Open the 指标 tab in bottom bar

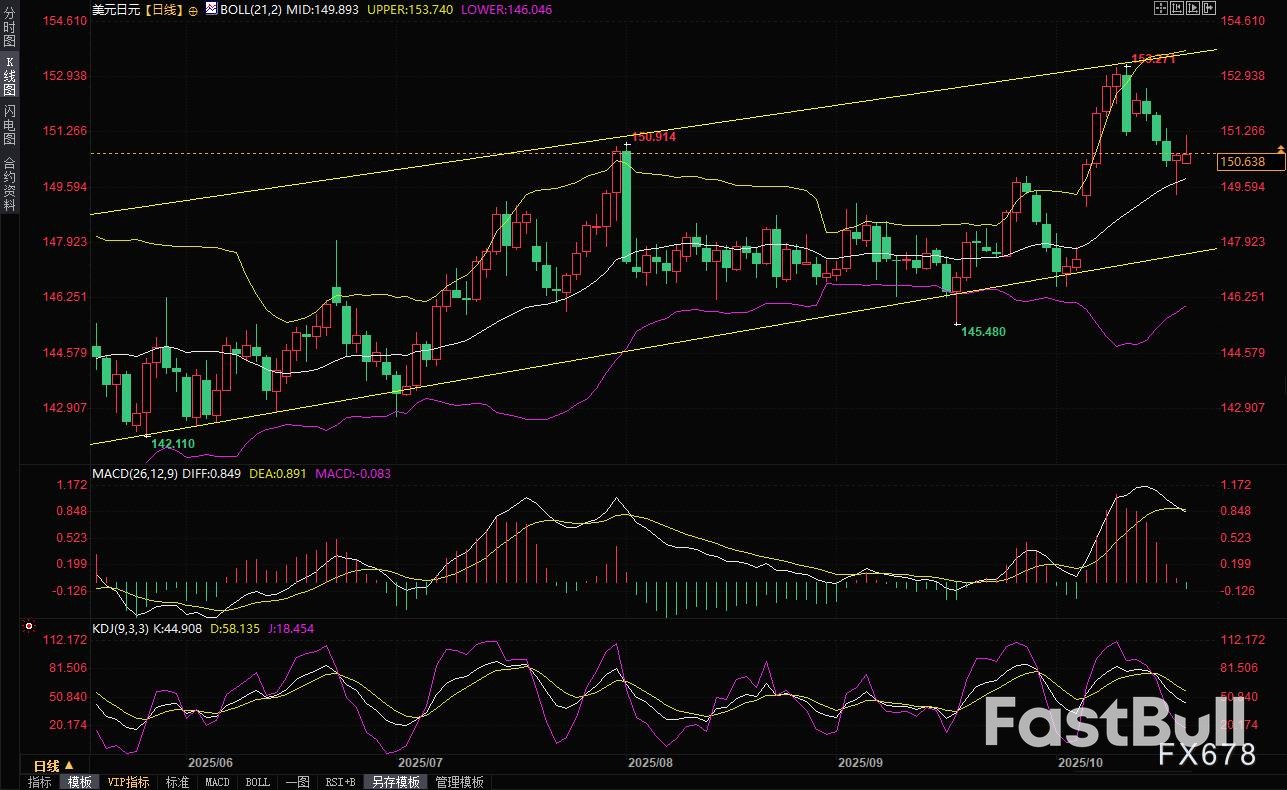click(x=40, y=782)
